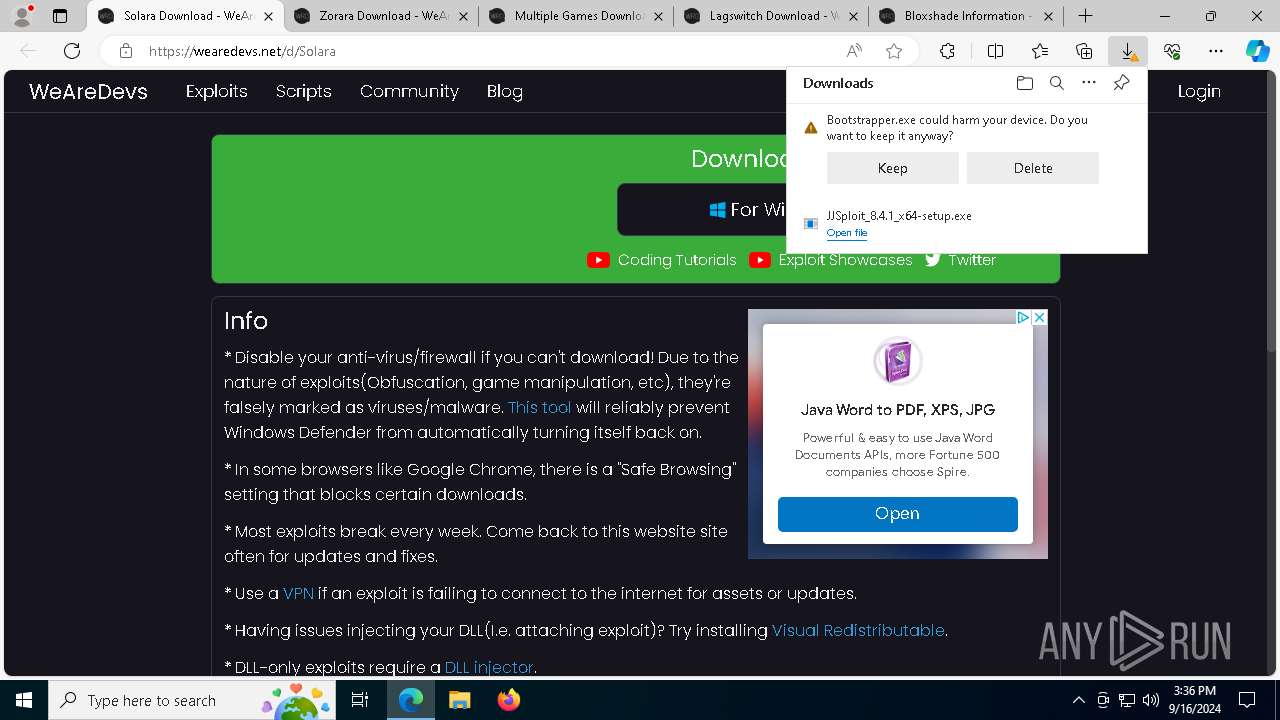Image resolution: width=1280 pixels, height=720 pixels.
Task: Open File Explorer from the taskbar
Action: (x=459, y=700)
